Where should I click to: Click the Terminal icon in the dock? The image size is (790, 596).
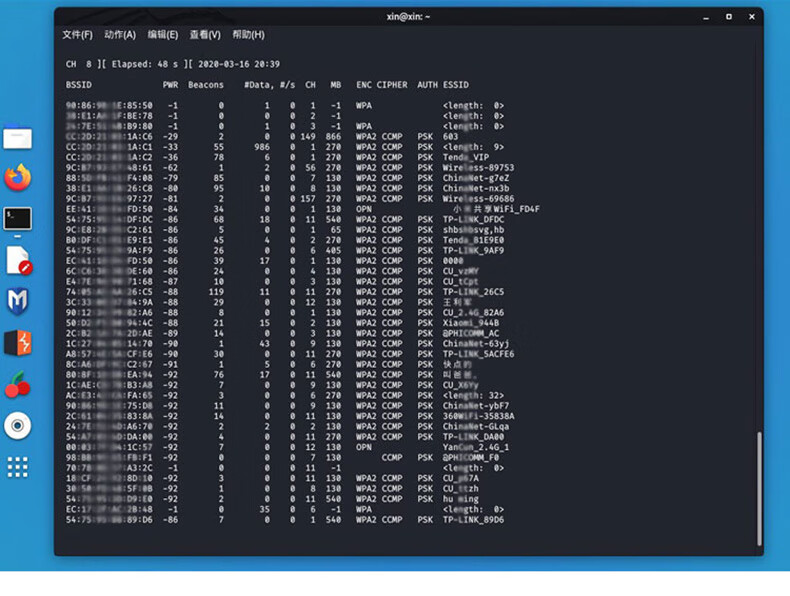click(18, 218)
